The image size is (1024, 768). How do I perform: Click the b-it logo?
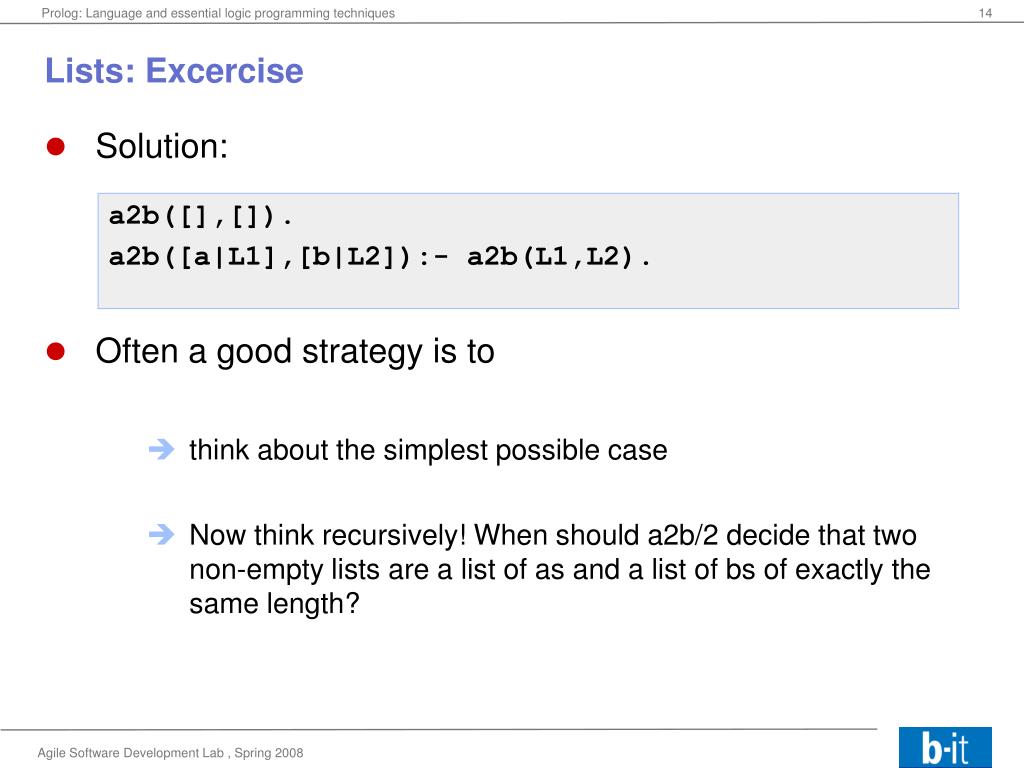click(945, 747)
